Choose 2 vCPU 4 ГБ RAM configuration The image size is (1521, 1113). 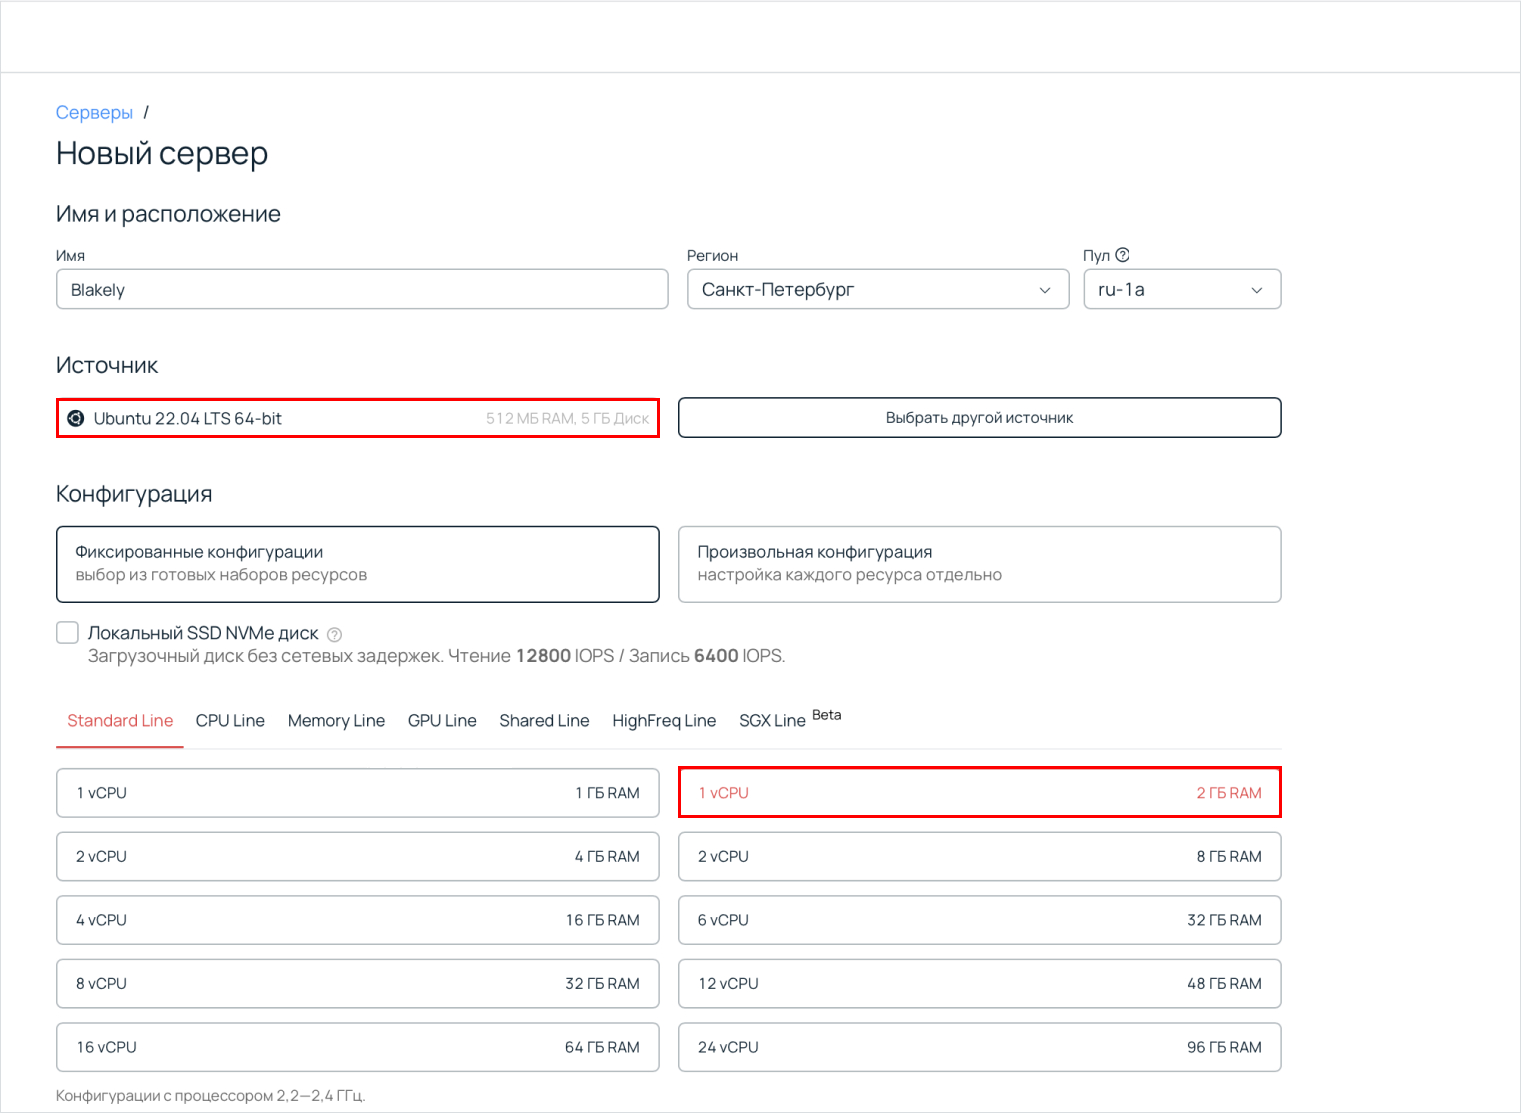[358, 857]
